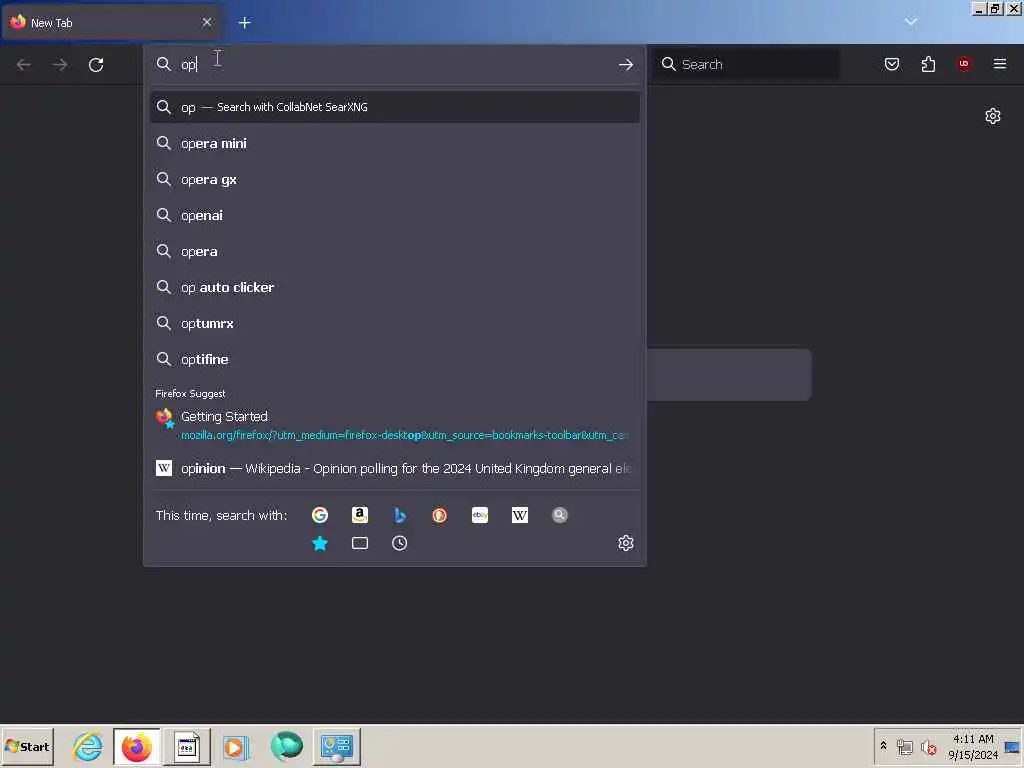Search with Google icon in one-off engines
This screenshot has height=768, width=1024.
click(x=319, y=515)
